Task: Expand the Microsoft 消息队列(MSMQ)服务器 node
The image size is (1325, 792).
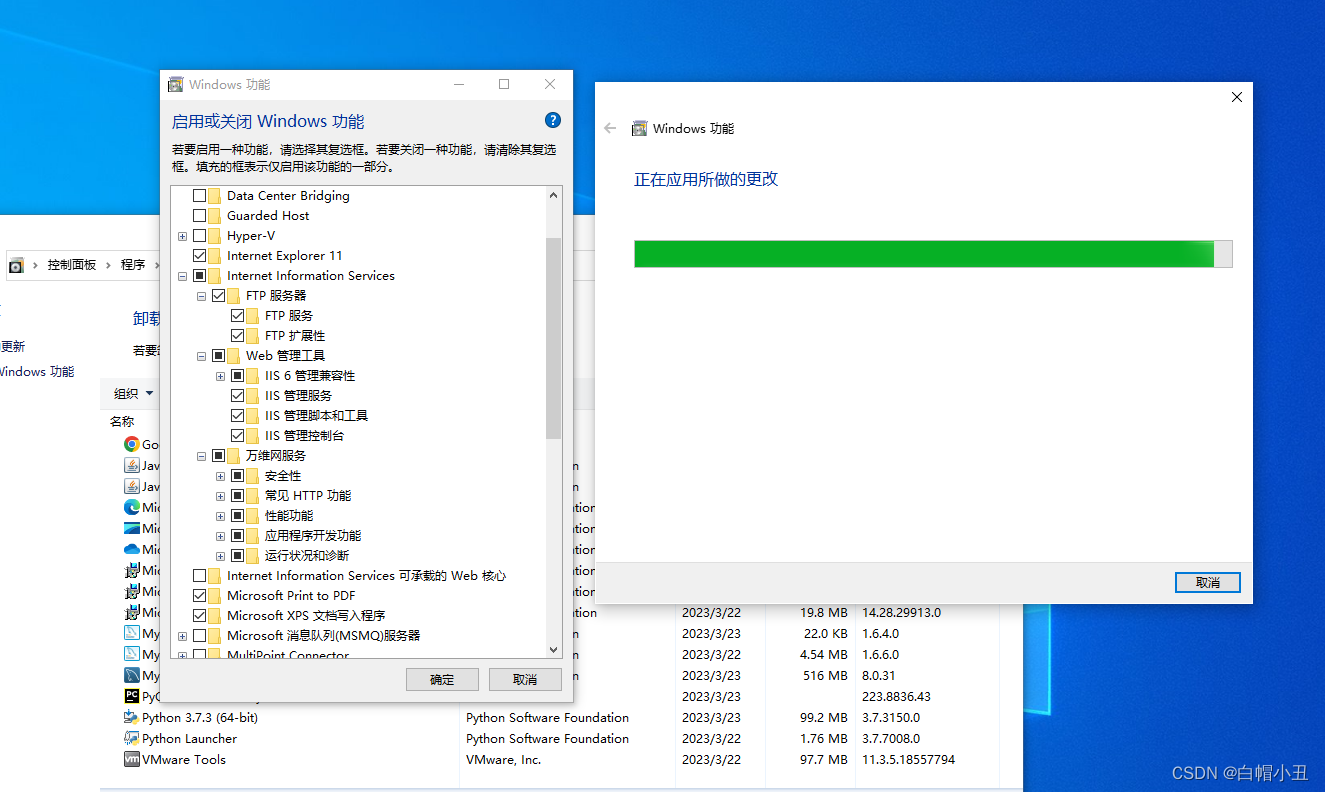Action: (182, 636)
